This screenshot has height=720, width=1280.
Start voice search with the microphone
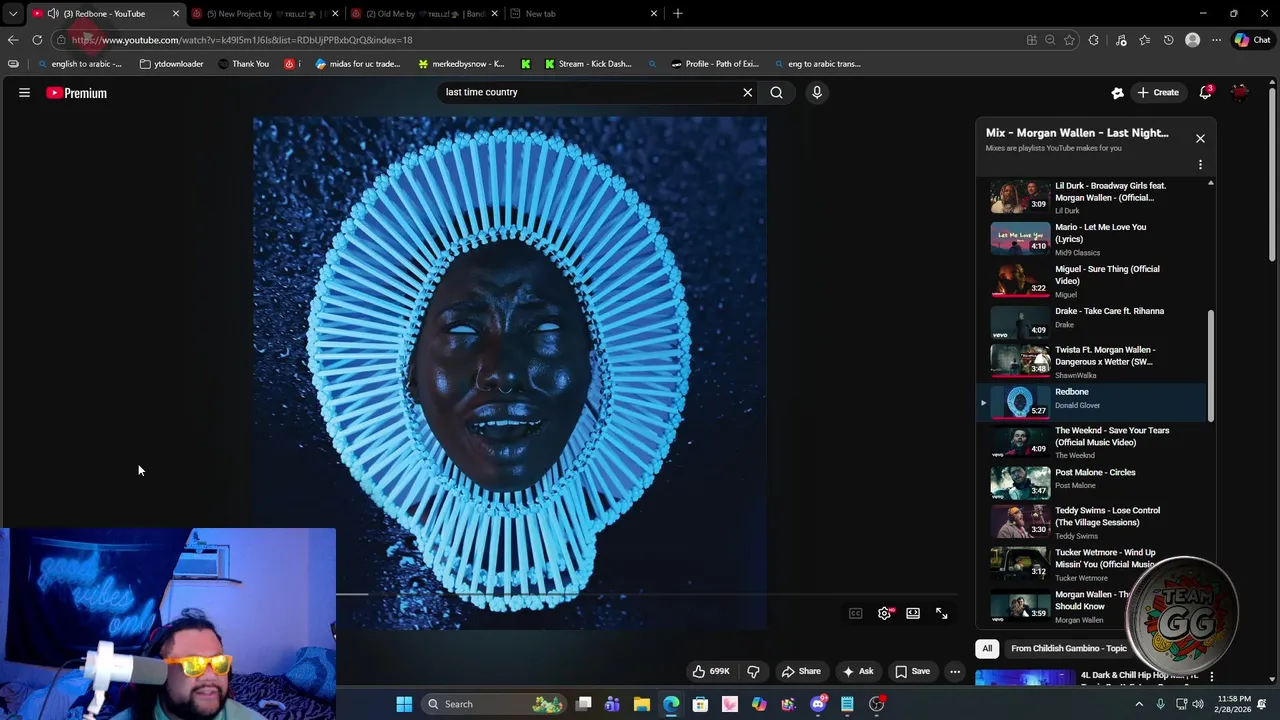pyautogui.click(x=817, y=92)
